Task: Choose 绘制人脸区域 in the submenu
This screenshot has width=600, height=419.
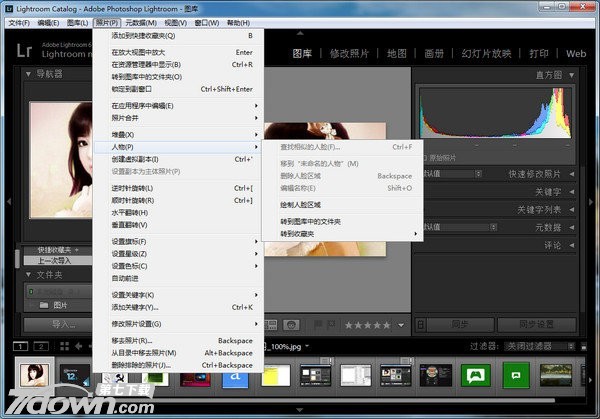Action: [312, 205]
